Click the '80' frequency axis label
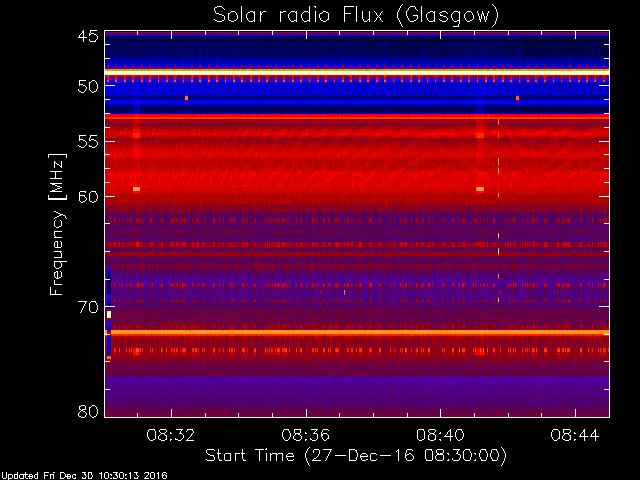Viewport: 640px width, 480px height. [x=88, y=411]
